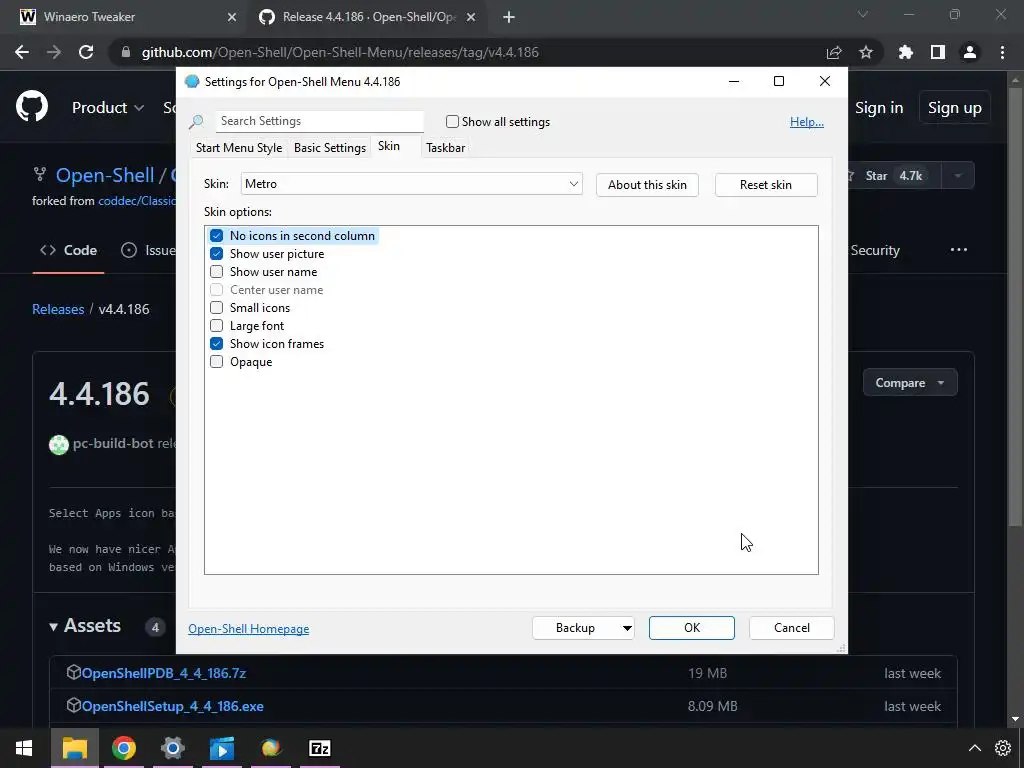Open coddec/Classic fork source link
This screenshot has height=768, width=1024.
point(136,200)
